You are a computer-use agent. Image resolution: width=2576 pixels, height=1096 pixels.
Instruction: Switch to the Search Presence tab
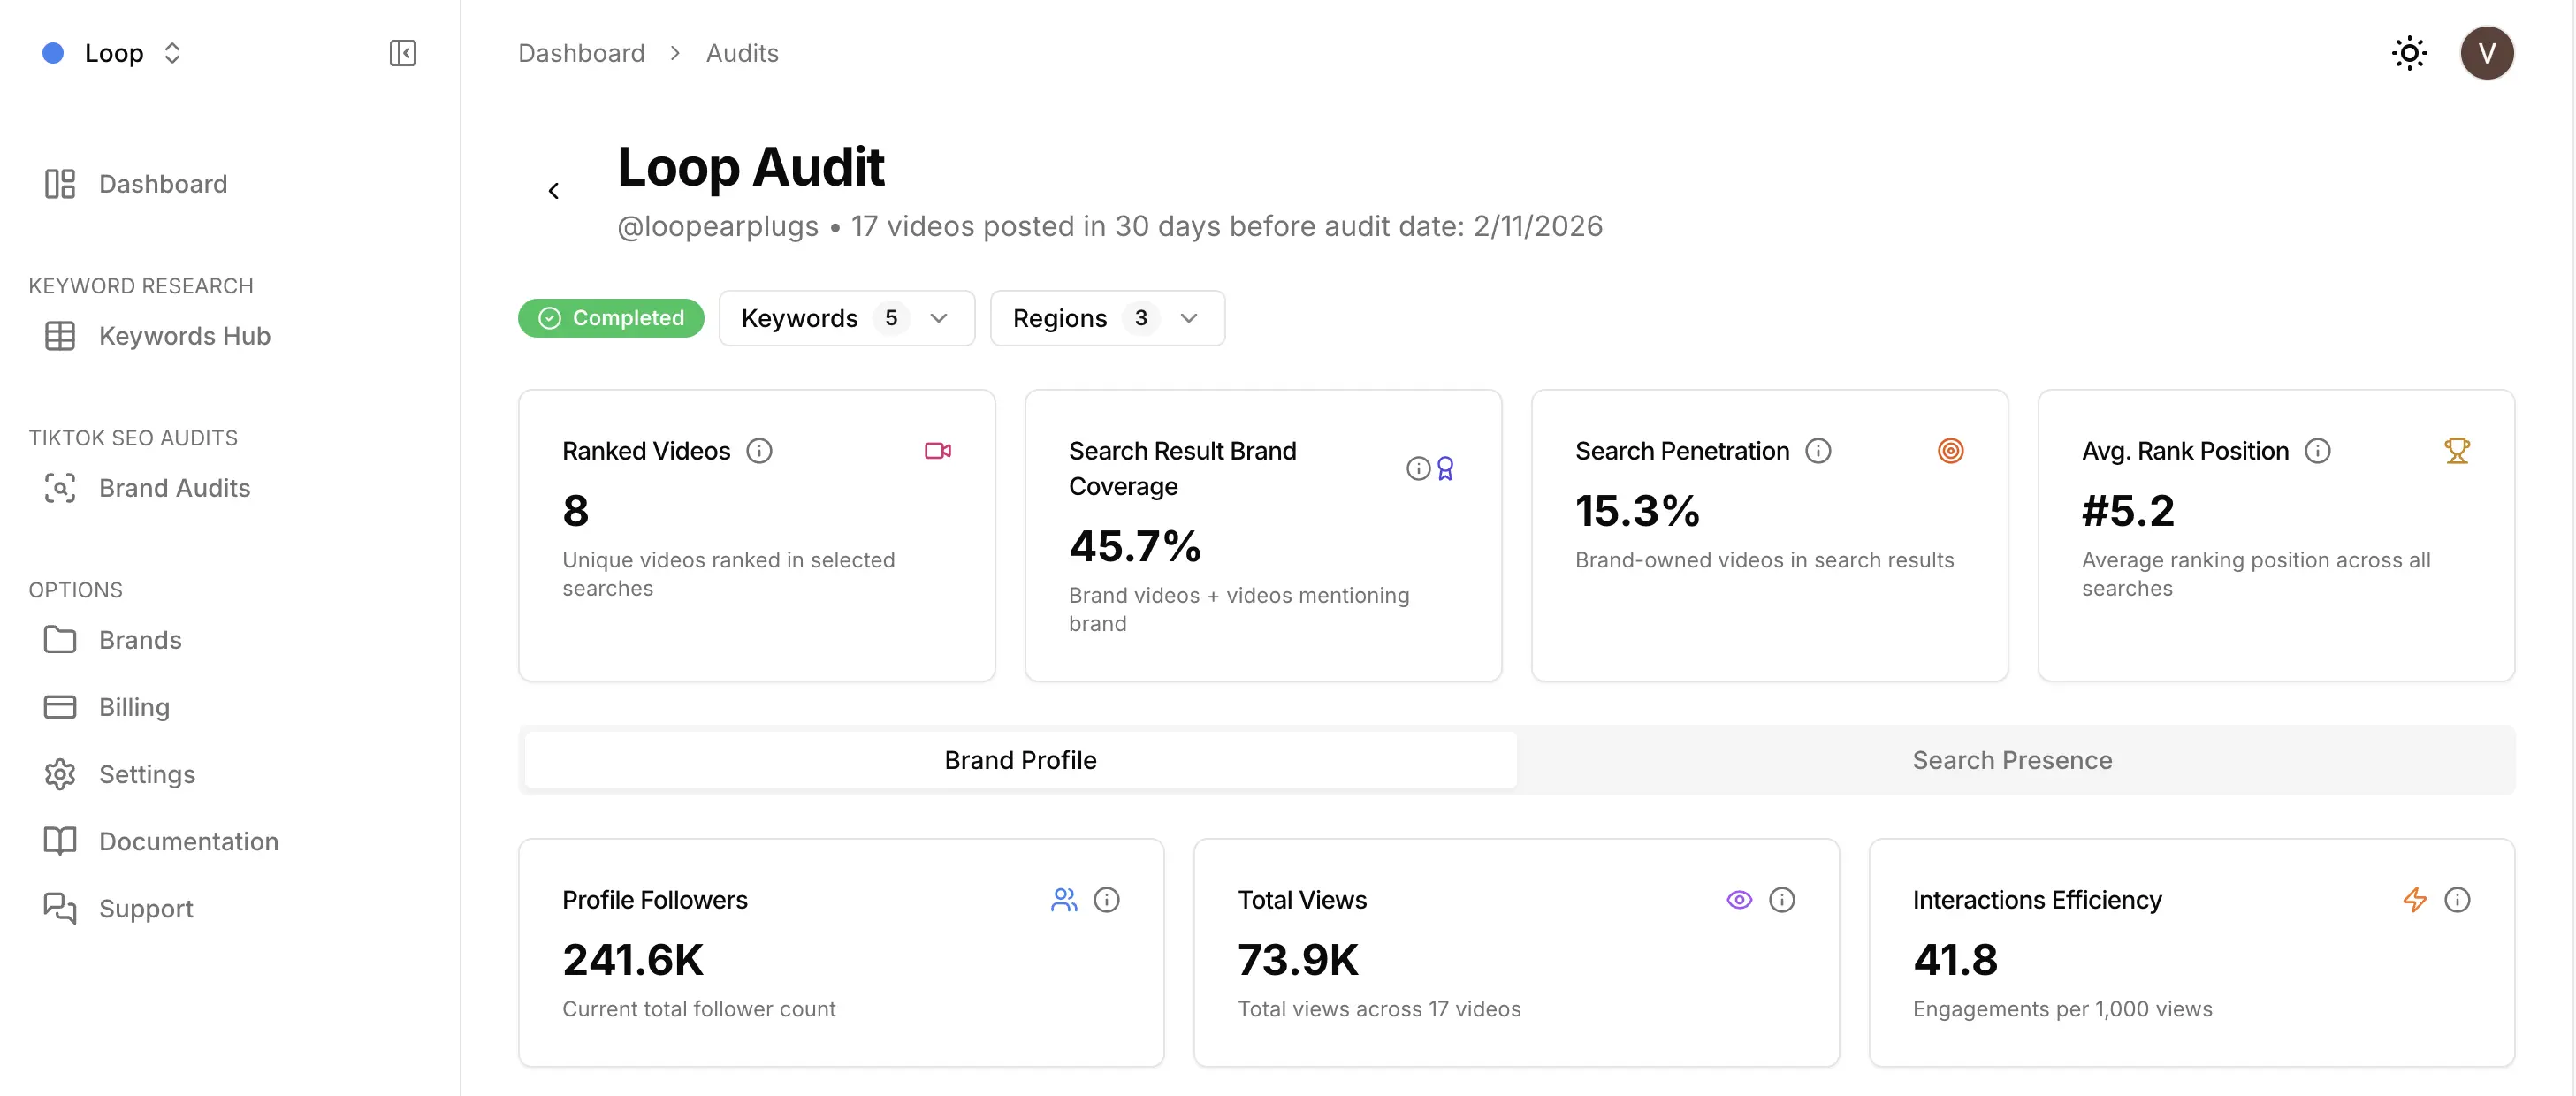pos(2012,760)
